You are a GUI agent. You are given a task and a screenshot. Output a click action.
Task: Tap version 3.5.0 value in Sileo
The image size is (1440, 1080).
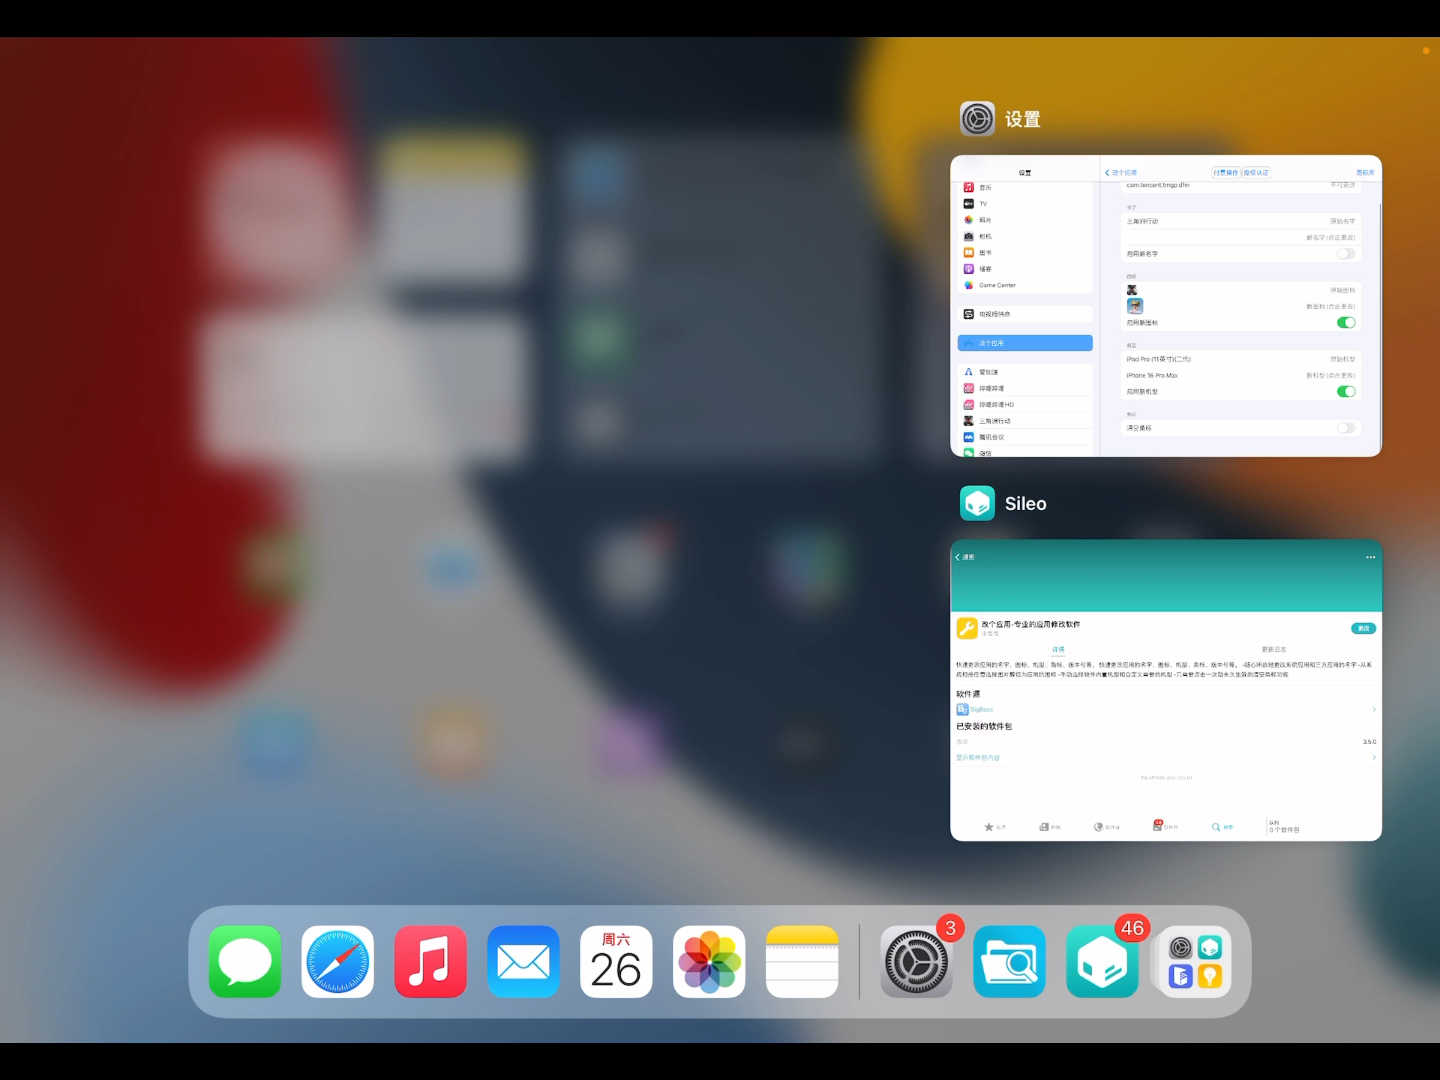point(1369,742)
